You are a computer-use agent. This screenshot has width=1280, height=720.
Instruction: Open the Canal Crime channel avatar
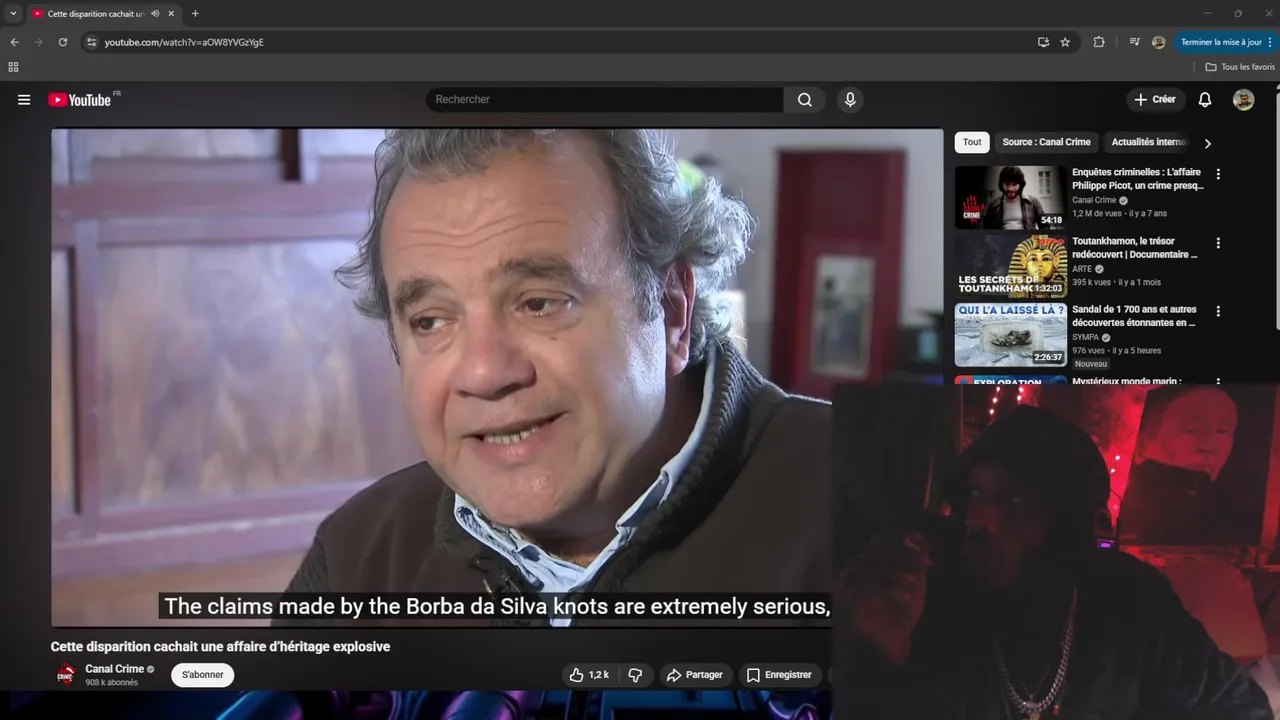65,674
